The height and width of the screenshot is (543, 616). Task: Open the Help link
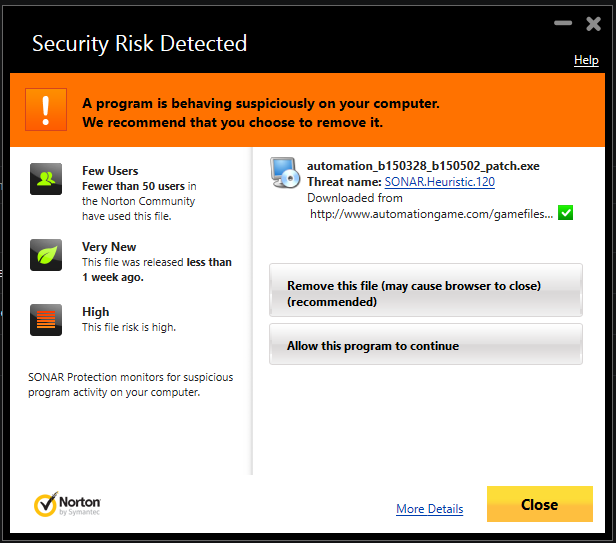coord(586,60)
